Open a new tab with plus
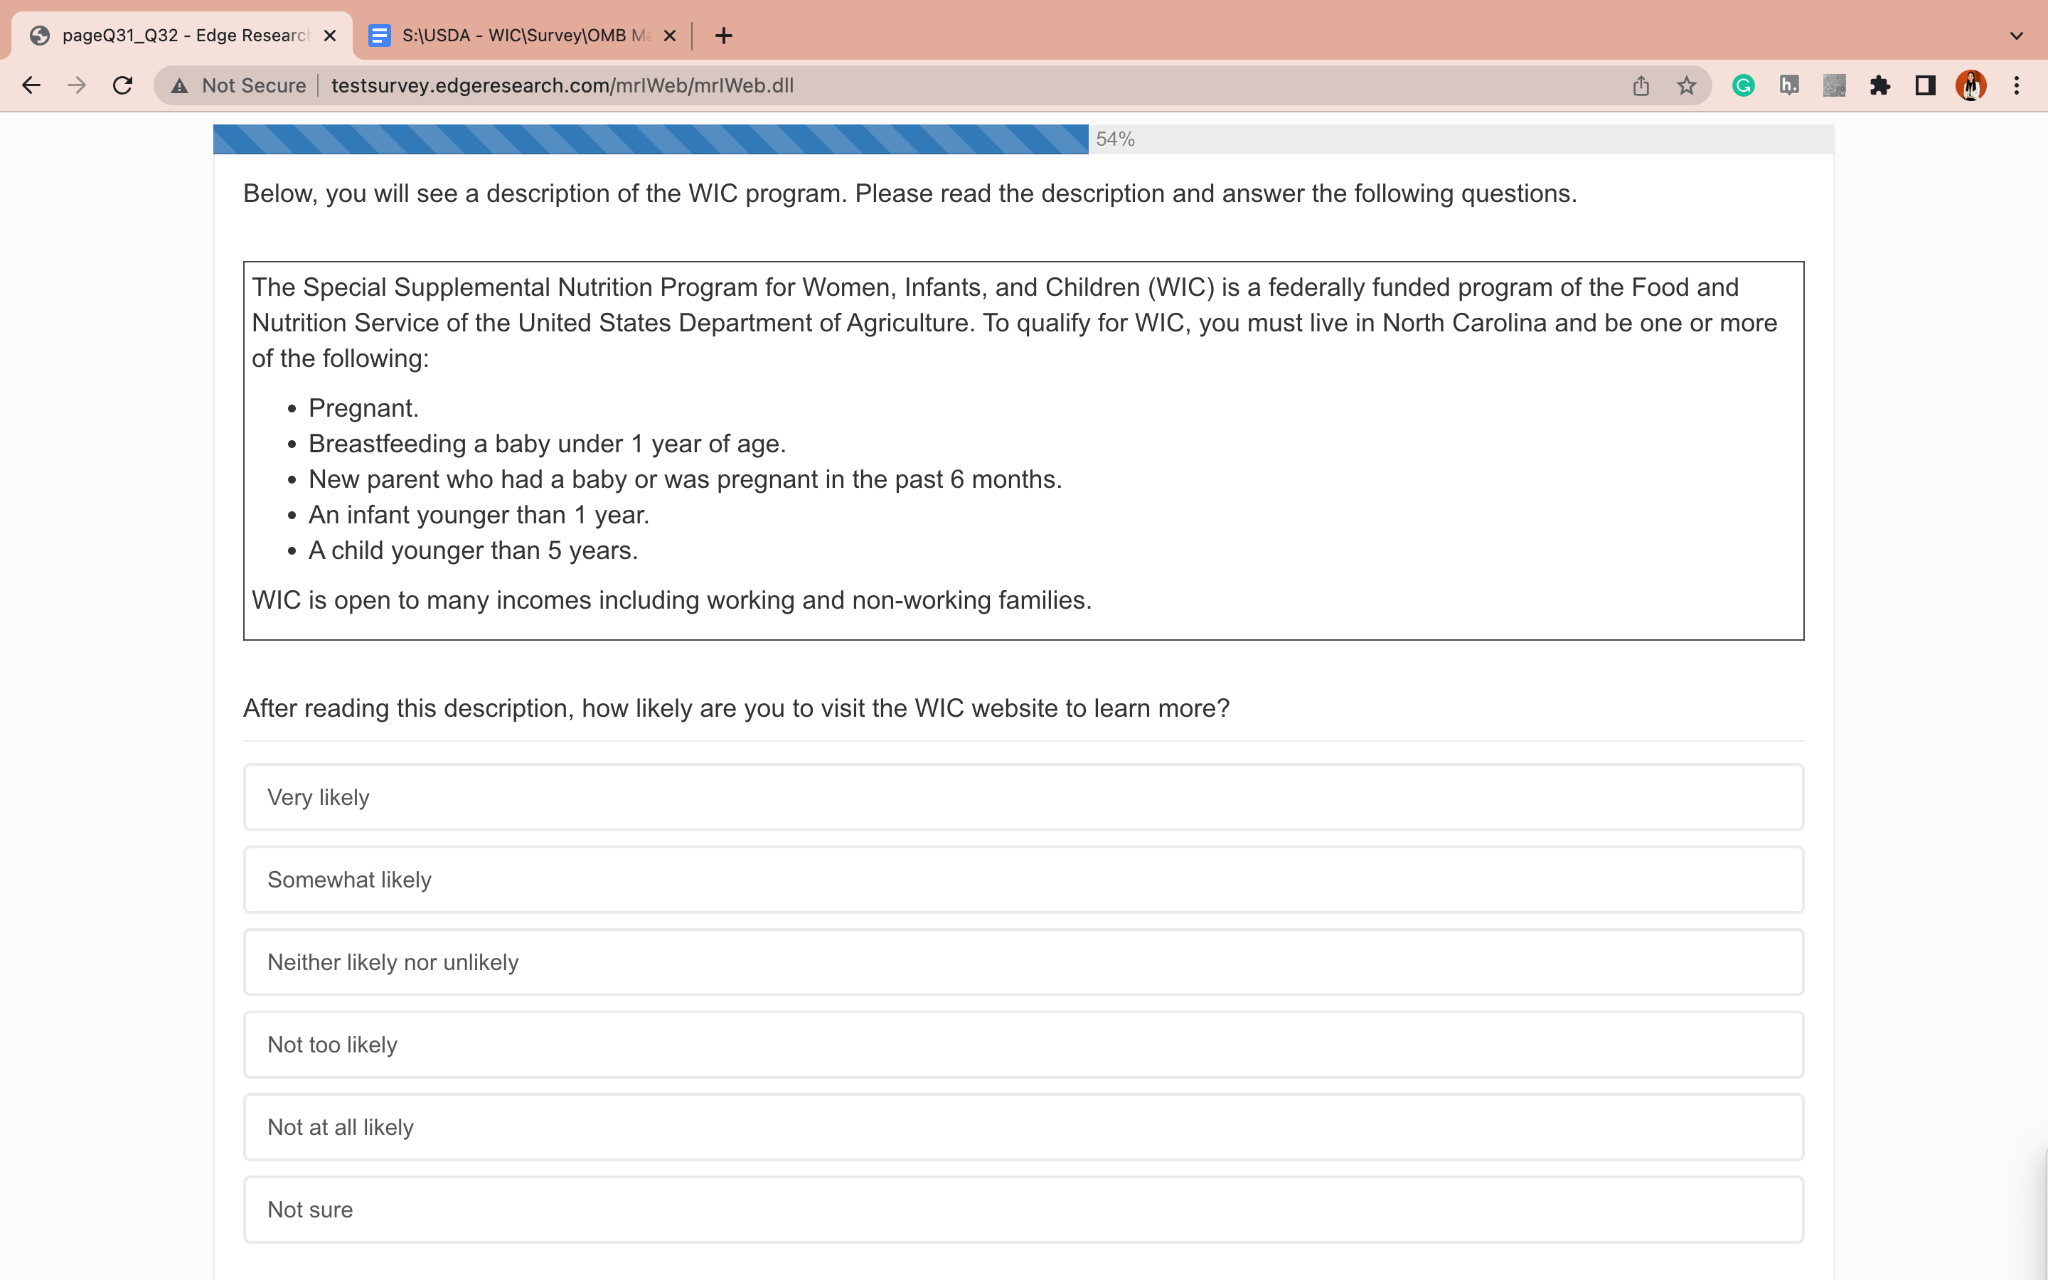The width and height of the screenshot is (2048, 1280). pos(724,36)
